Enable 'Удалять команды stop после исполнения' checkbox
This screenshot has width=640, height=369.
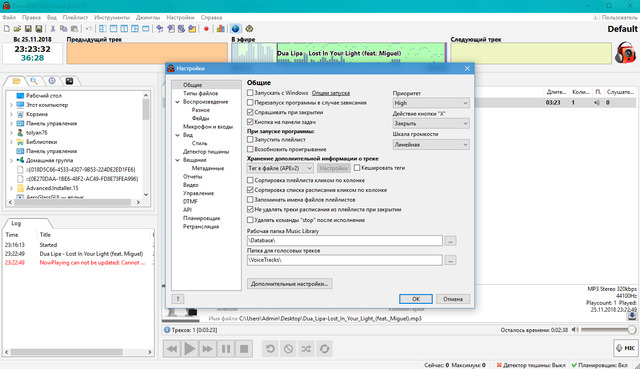250,220
